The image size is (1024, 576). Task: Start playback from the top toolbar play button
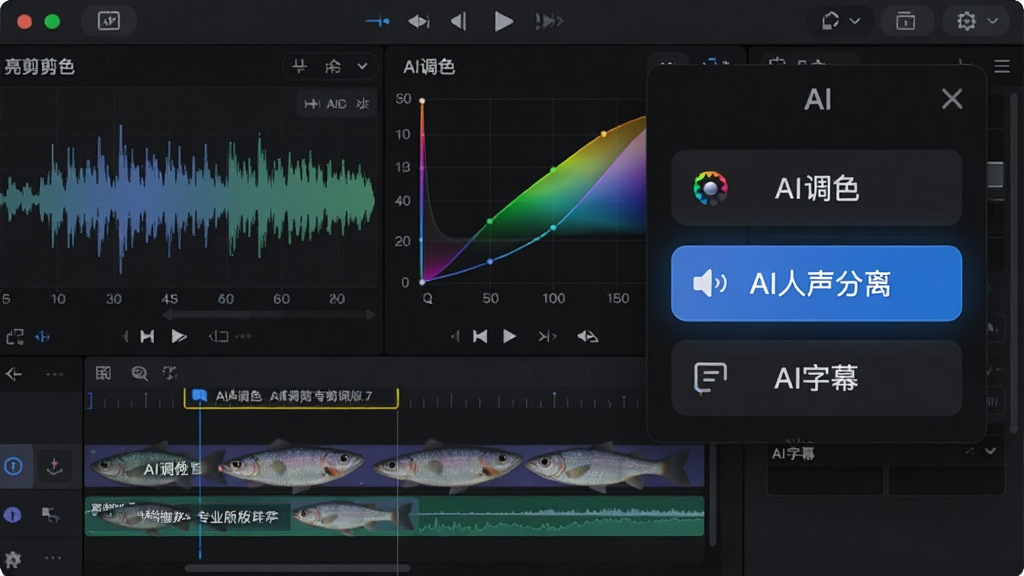(x=504, y=22)
